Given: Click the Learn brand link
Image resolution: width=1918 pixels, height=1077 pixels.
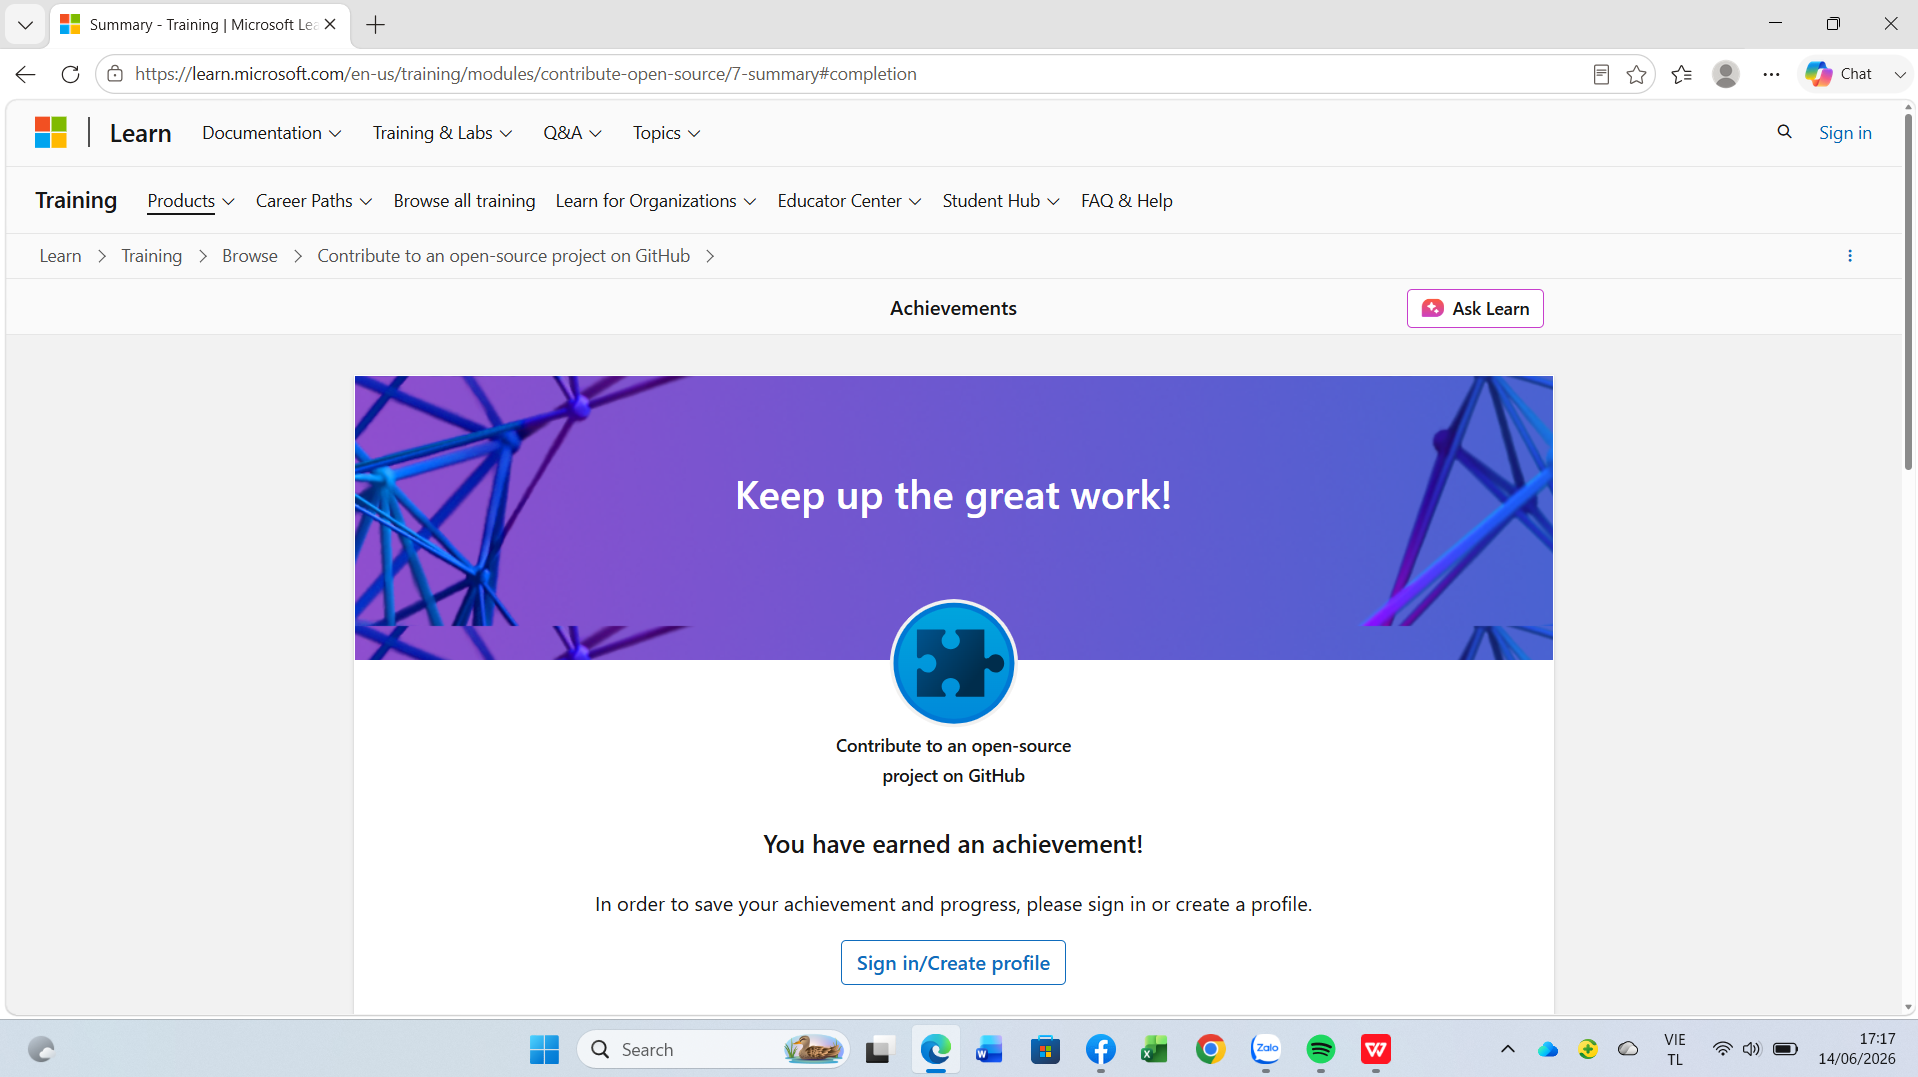Looking at the screenshot, I should coord(140,133).
